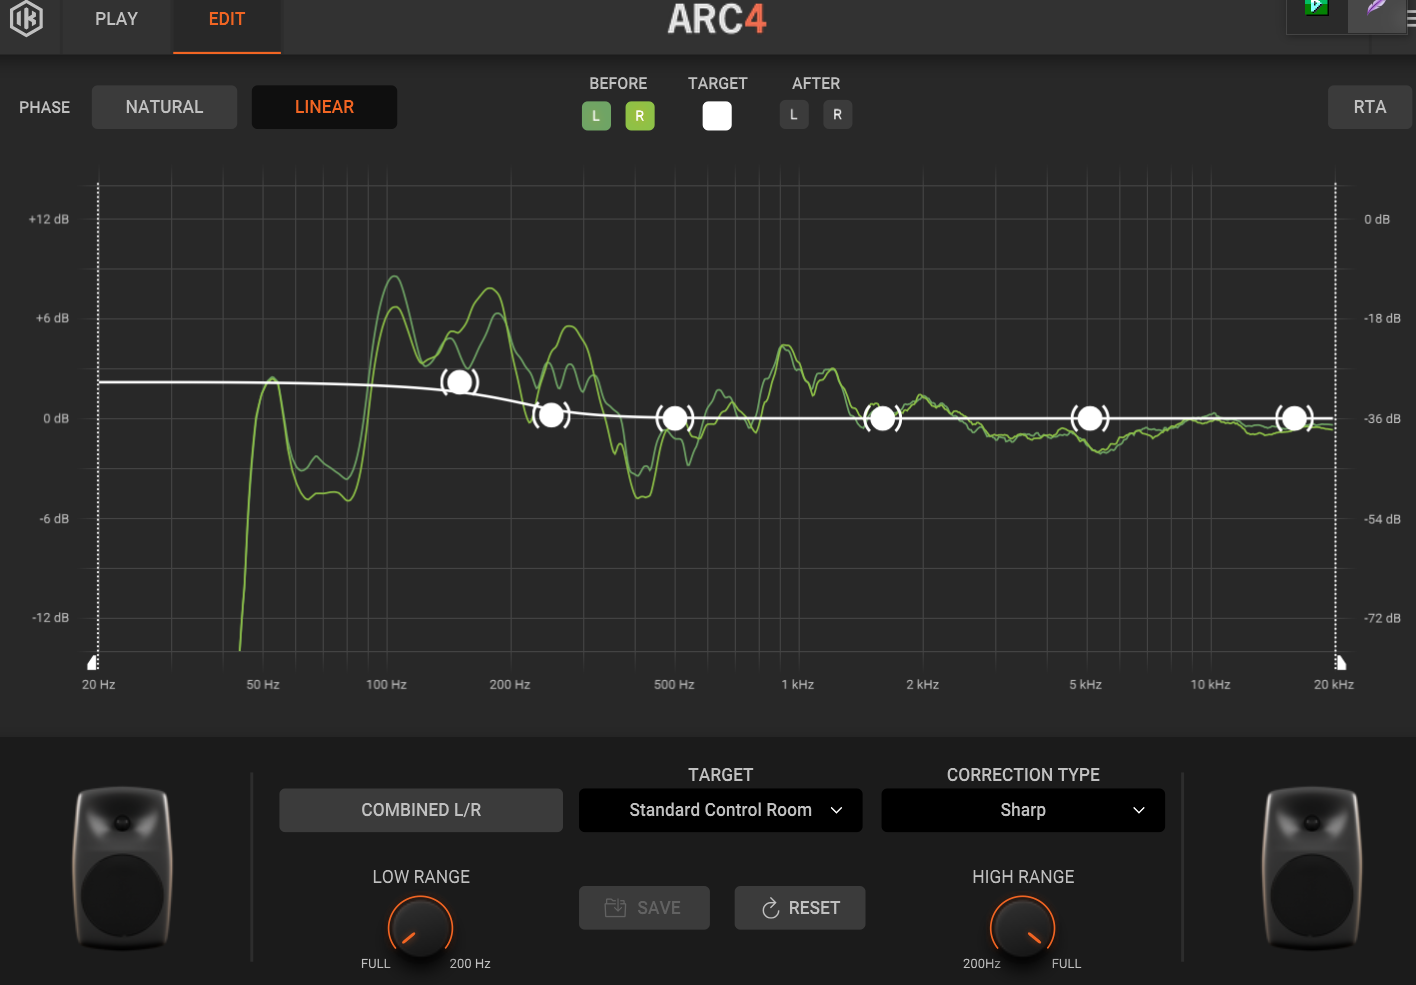The height and width of the screenshot is (985, 1416).
Task: Toggle the AFTER R curve
Action: tap(837, 115)
